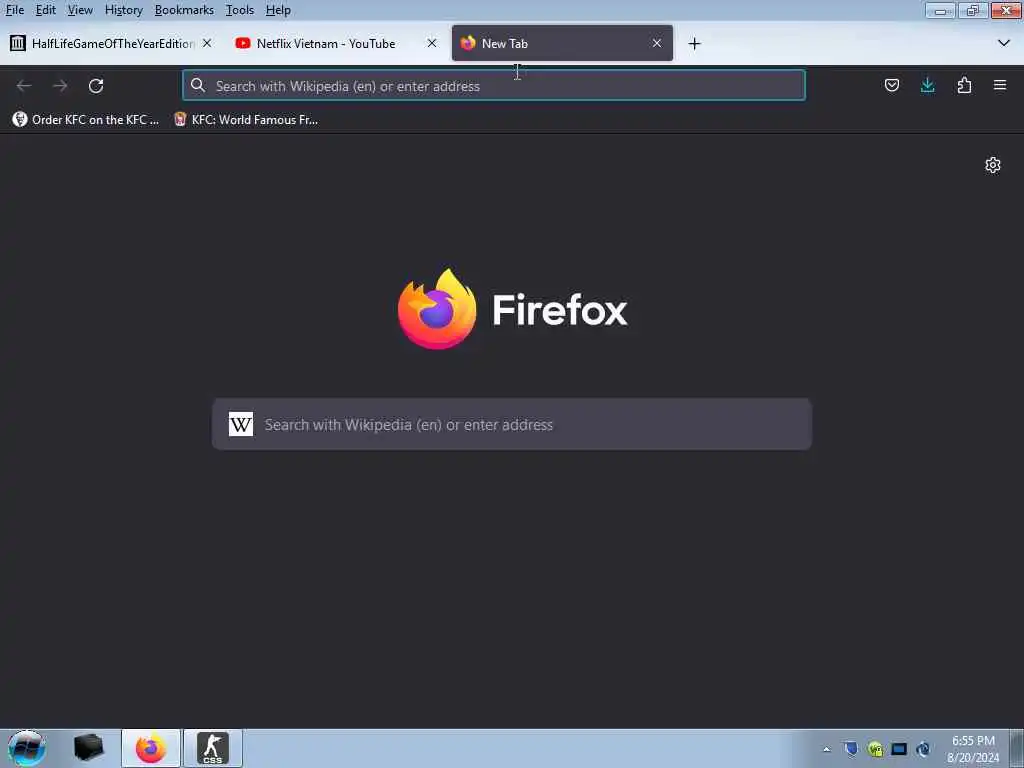Screen dimensions: 1024x768
Task: Open Save to Pocket
Action: tap(891, 86)
